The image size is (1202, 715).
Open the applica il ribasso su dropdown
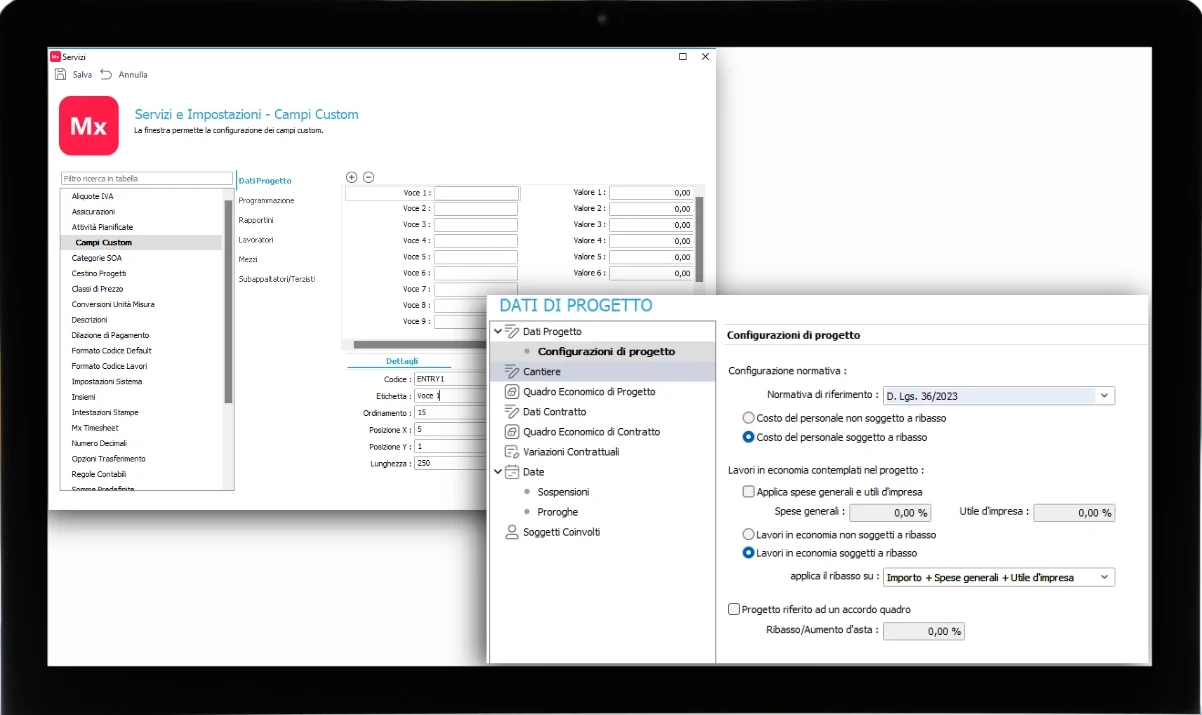click(x=1104, y=577)
